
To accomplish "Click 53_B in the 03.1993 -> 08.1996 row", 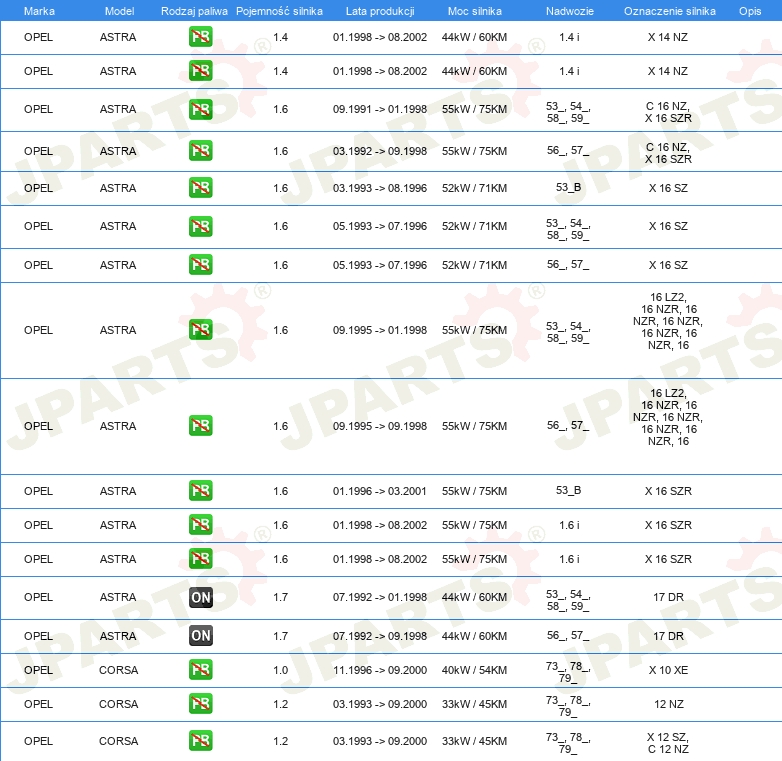I will (x=569, y=188).
